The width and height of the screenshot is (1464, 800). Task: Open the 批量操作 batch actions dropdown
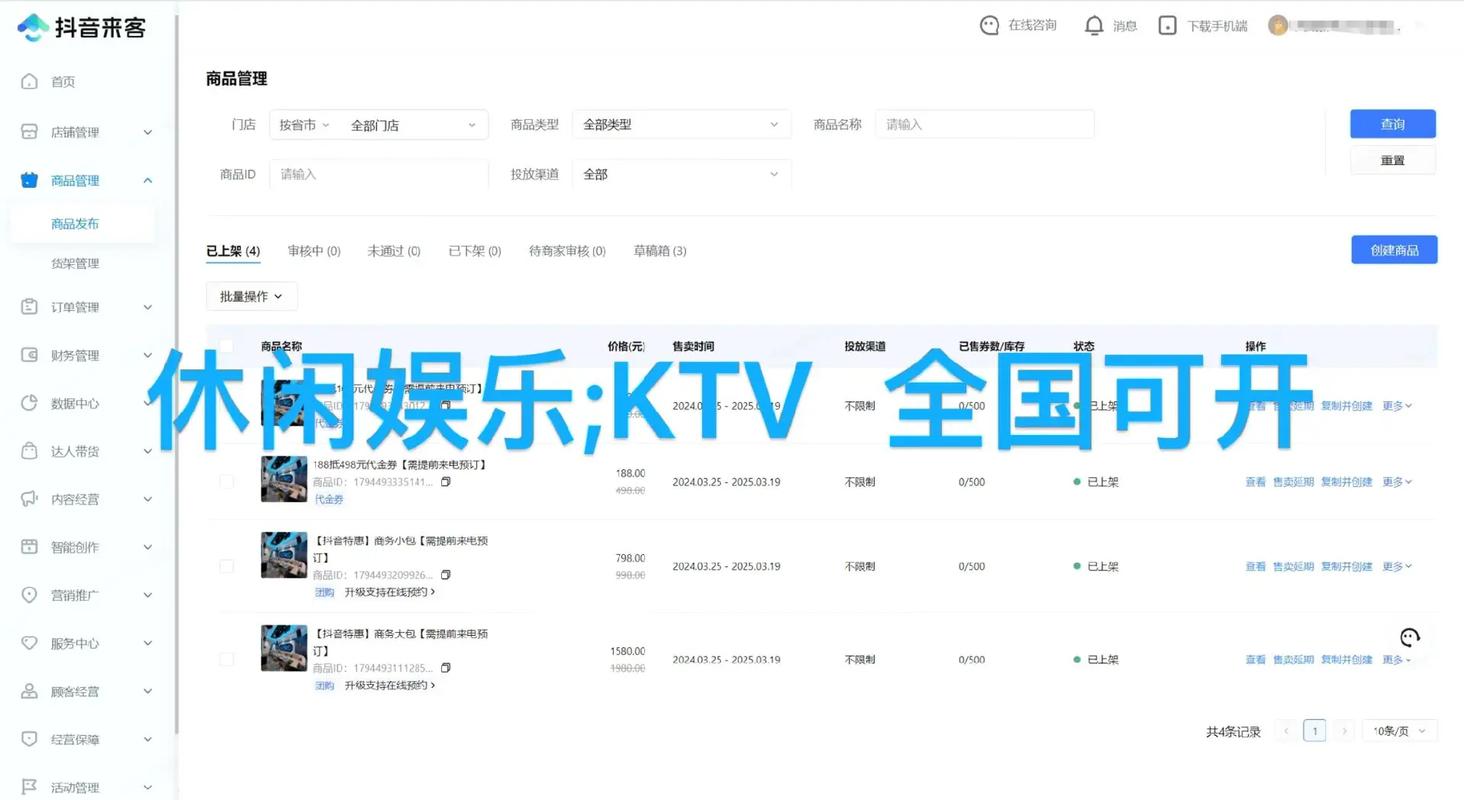pyautogui.click(x=251, y=296)
